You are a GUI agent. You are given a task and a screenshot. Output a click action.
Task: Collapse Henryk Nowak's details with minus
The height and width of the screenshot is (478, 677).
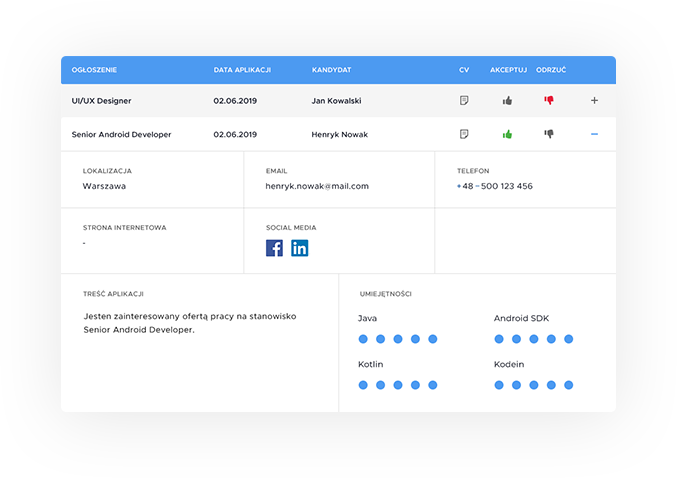(x=594, y=134)
